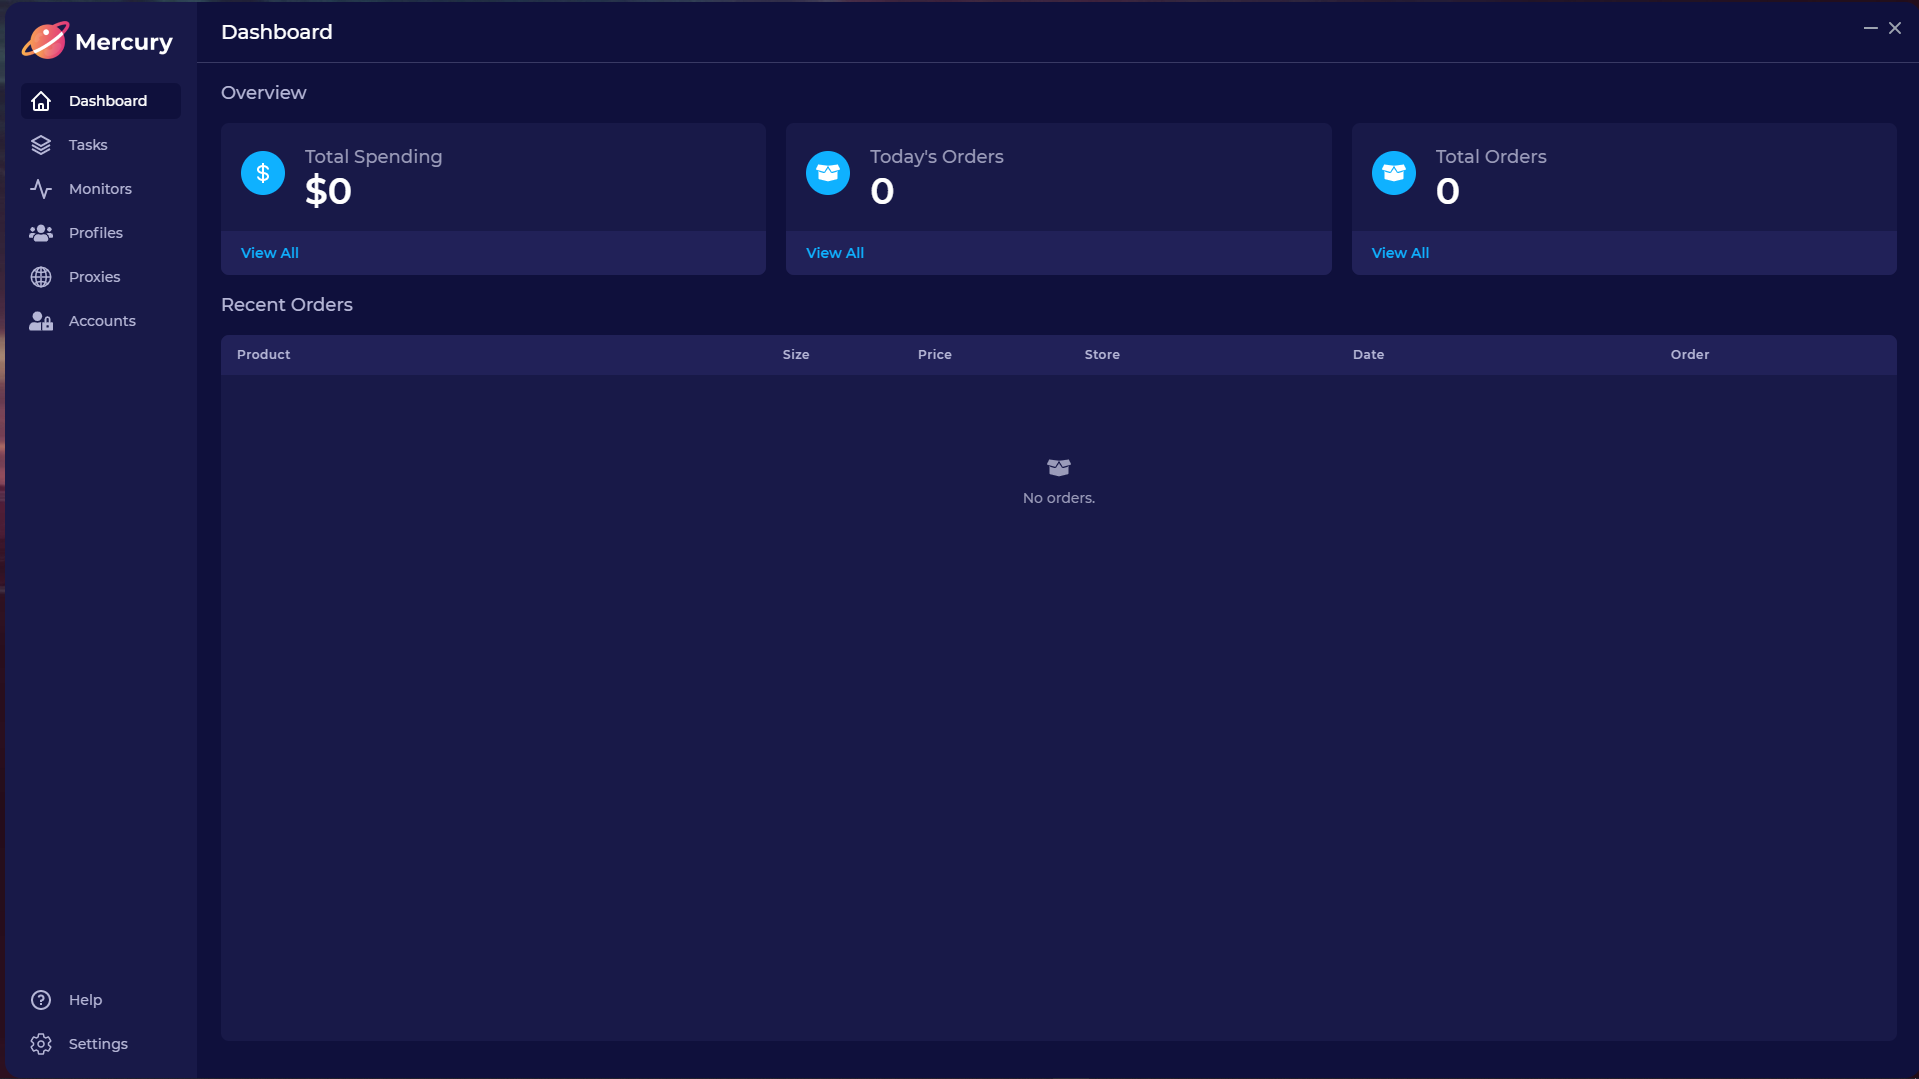Click the Price column header

click(x=935, y=355)
